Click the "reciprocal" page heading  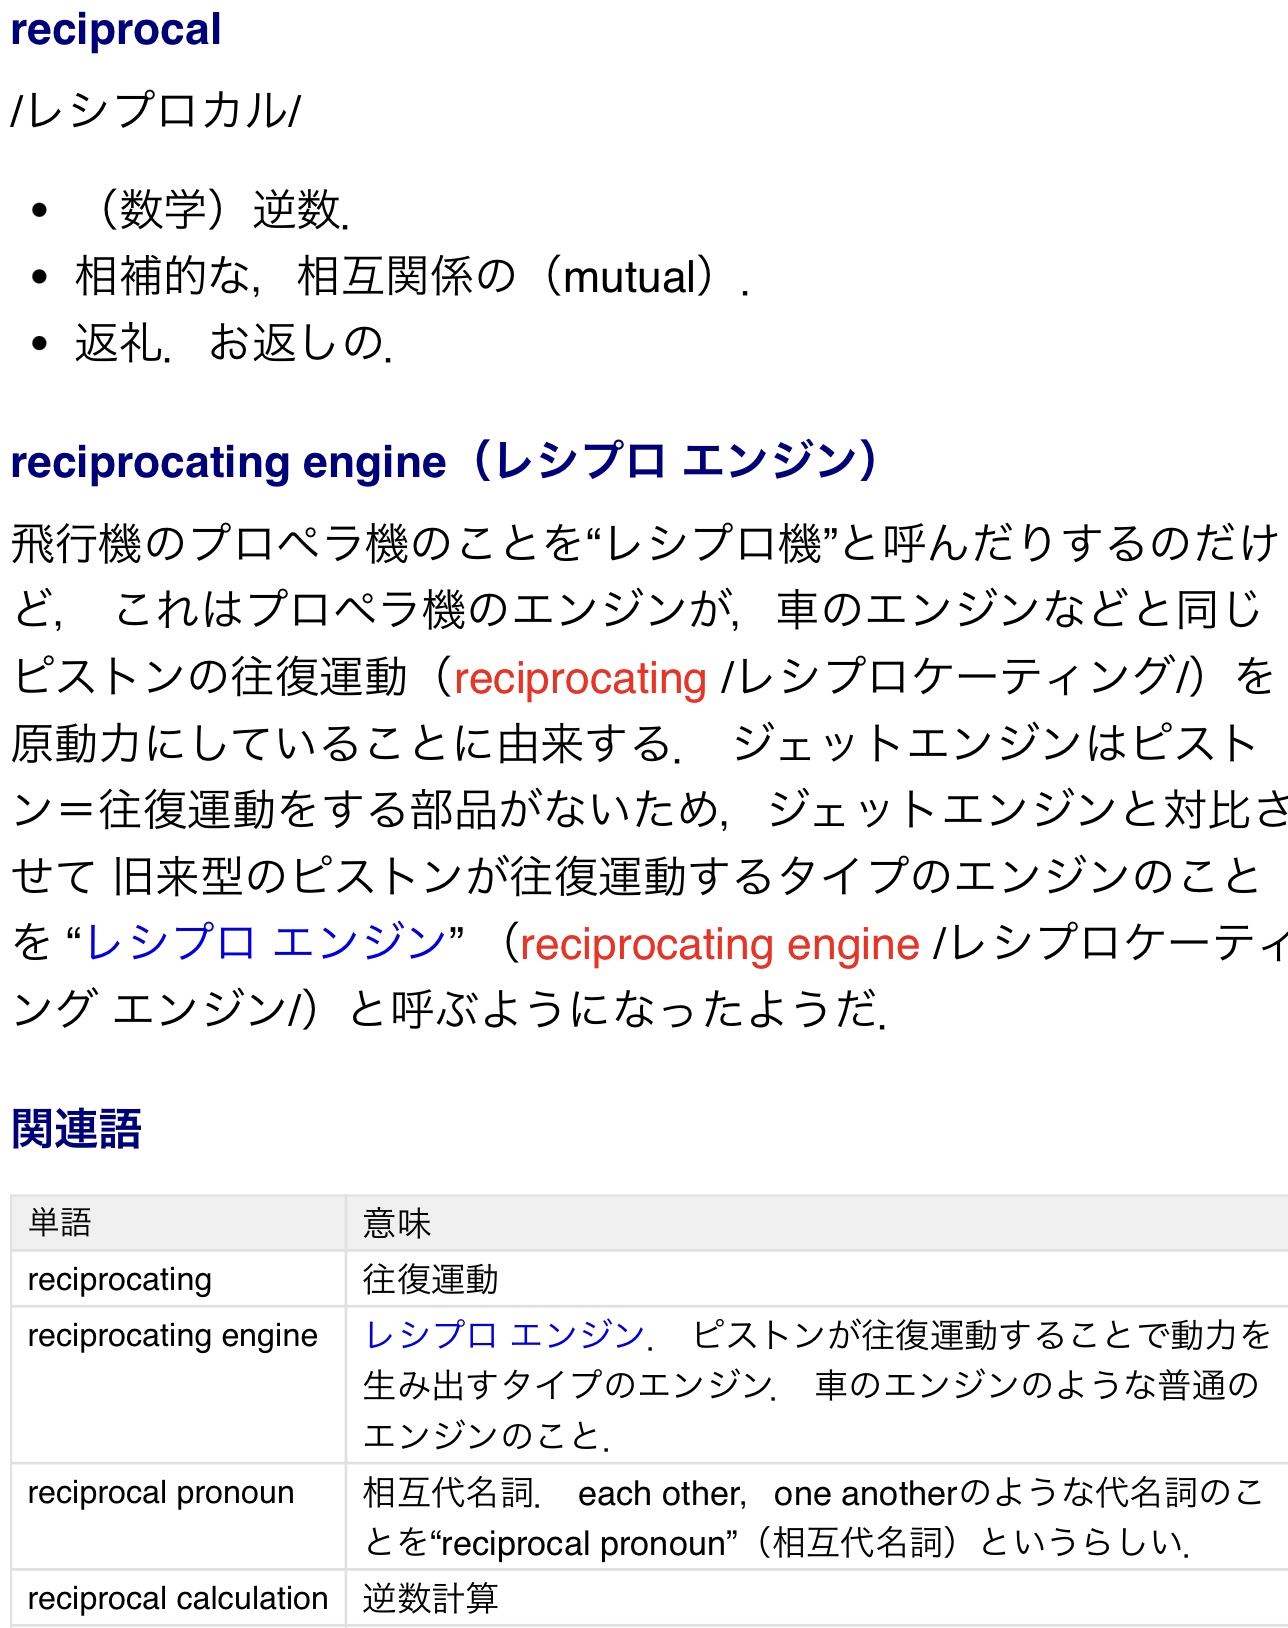[x=116, y=30]
